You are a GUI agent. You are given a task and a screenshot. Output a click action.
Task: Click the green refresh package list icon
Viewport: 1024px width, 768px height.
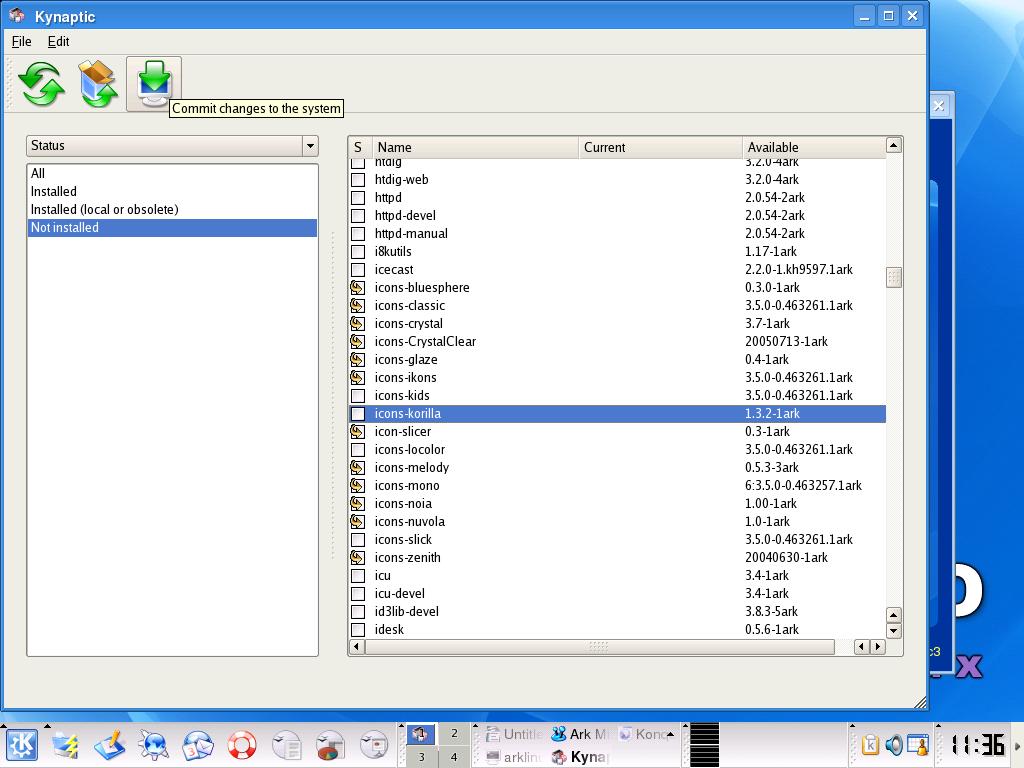point(42,84)
